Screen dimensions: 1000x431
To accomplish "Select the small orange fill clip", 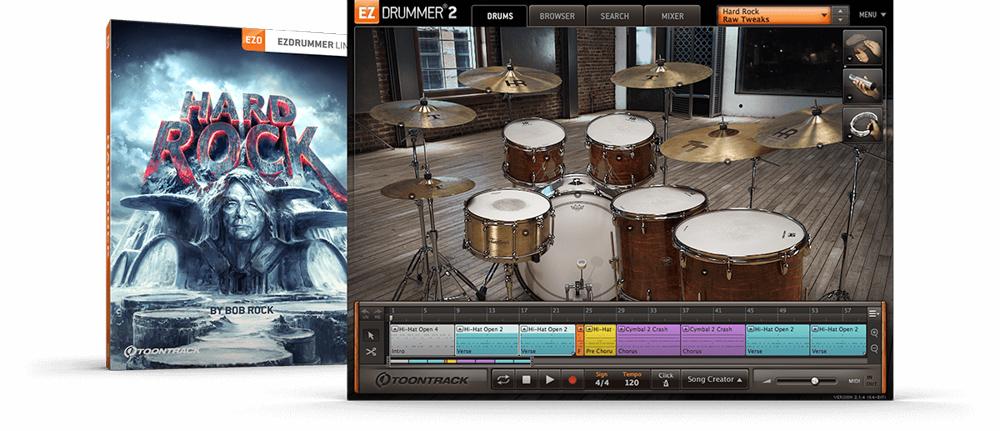I will [x=580, y=340].
